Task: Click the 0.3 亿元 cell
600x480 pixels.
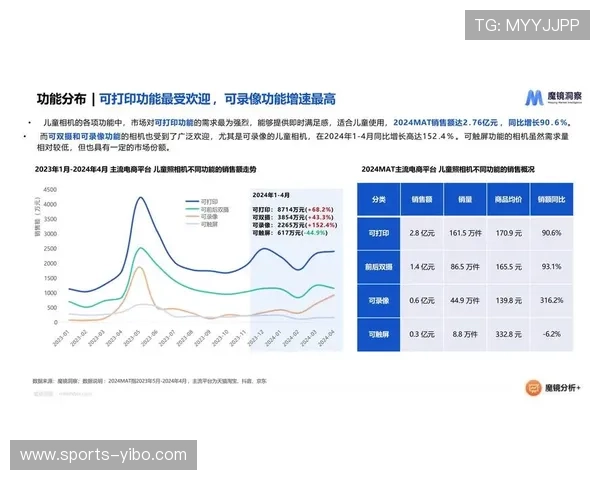Action: (422, 334)
